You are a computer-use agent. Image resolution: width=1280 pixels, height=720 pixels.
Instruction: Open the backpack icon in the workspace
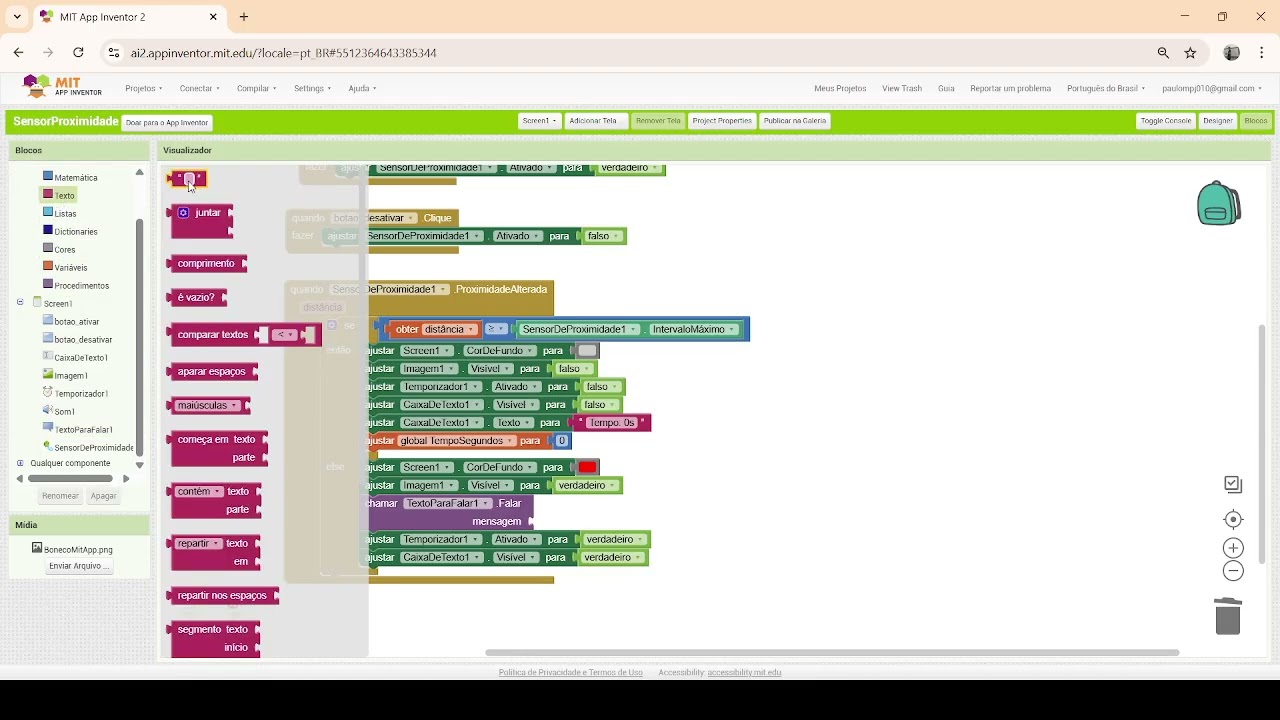click(1218, 203)
